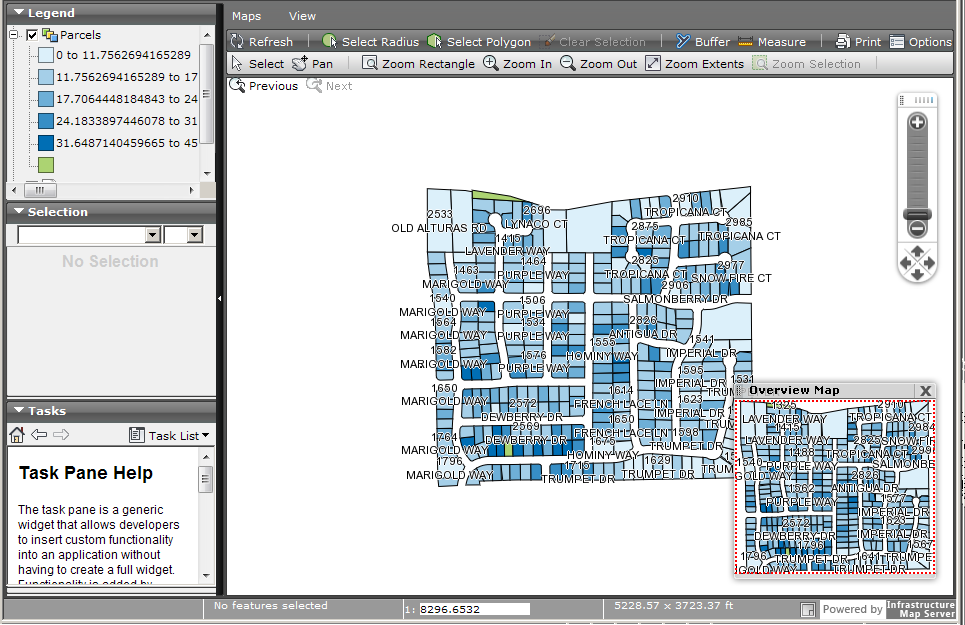Click the zoom slider plus button
This screenshot has width=965, height=625.
tap(917, 122)
